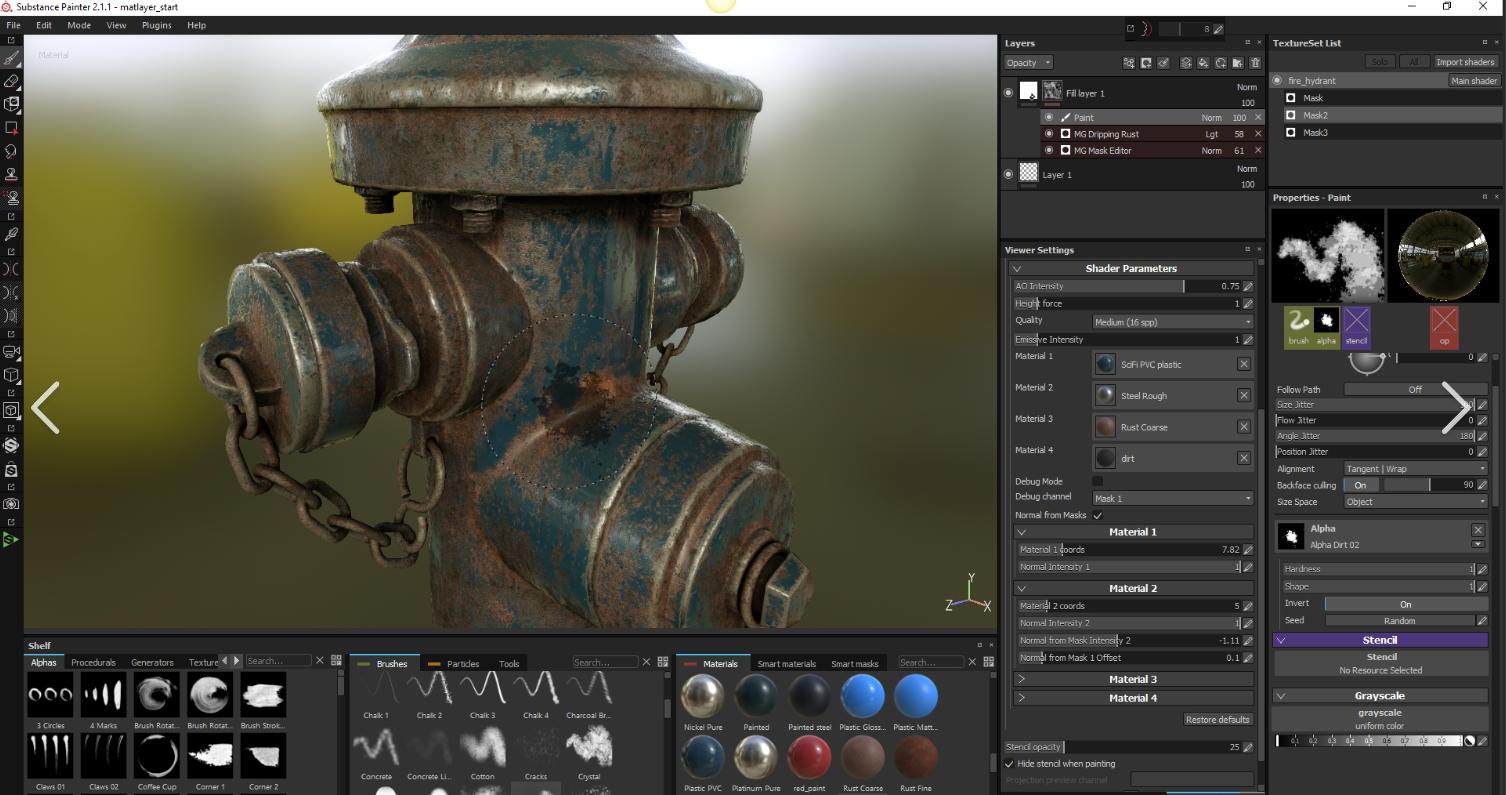
Task: Click the Restore defaults button
Action: (x=1217, y=720)
